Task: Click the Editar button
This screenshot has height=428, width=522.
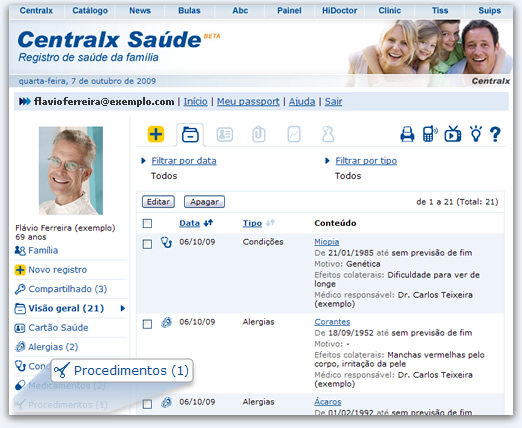Action: [x=158, y=202]
